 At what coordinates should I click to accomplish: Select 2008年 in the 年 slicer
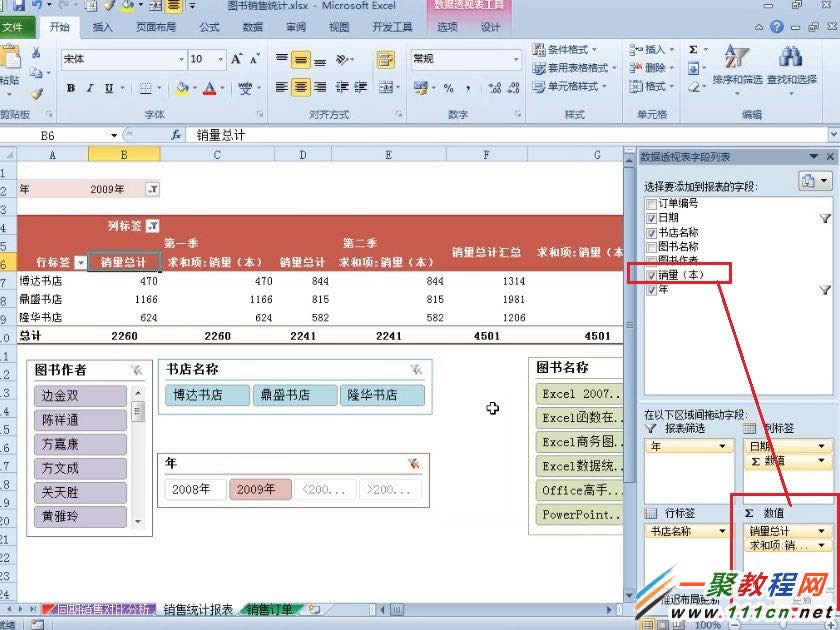pos(193,489)
